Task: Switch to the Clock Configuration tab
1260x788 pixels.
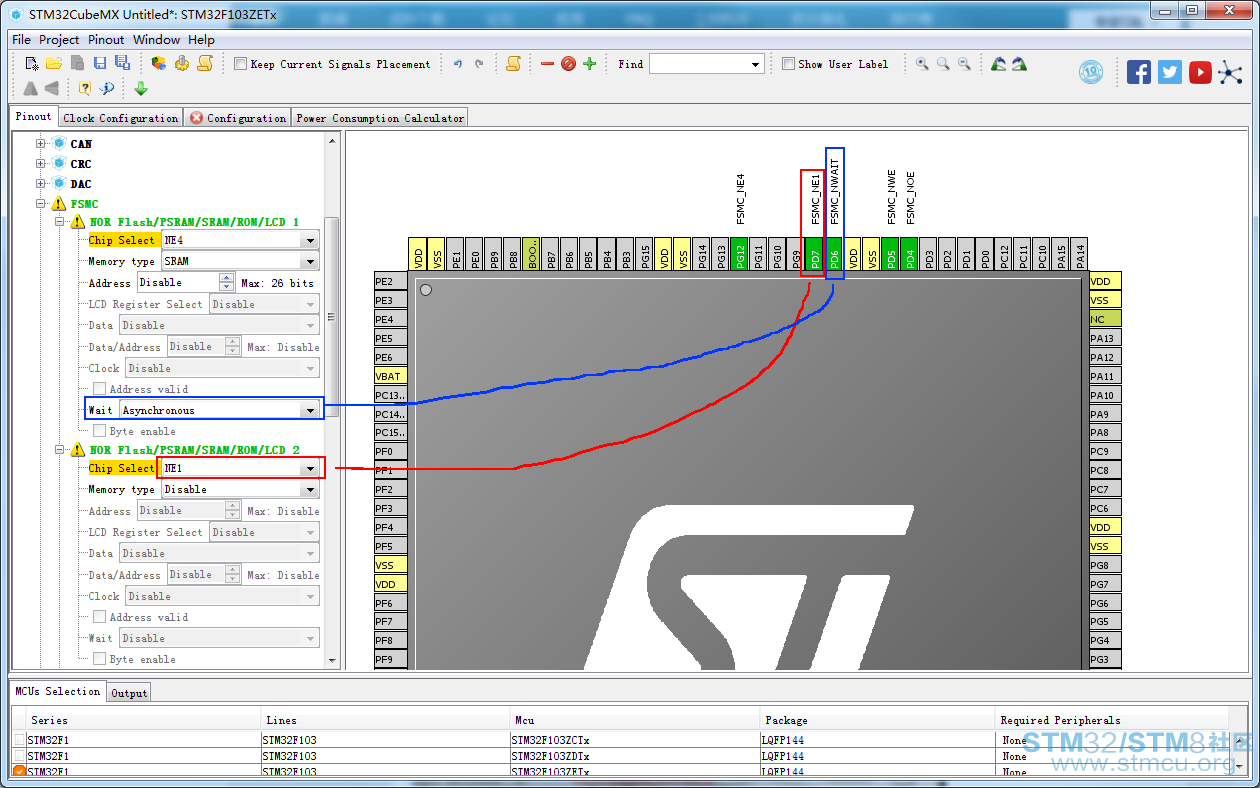Action: point(120,118)
